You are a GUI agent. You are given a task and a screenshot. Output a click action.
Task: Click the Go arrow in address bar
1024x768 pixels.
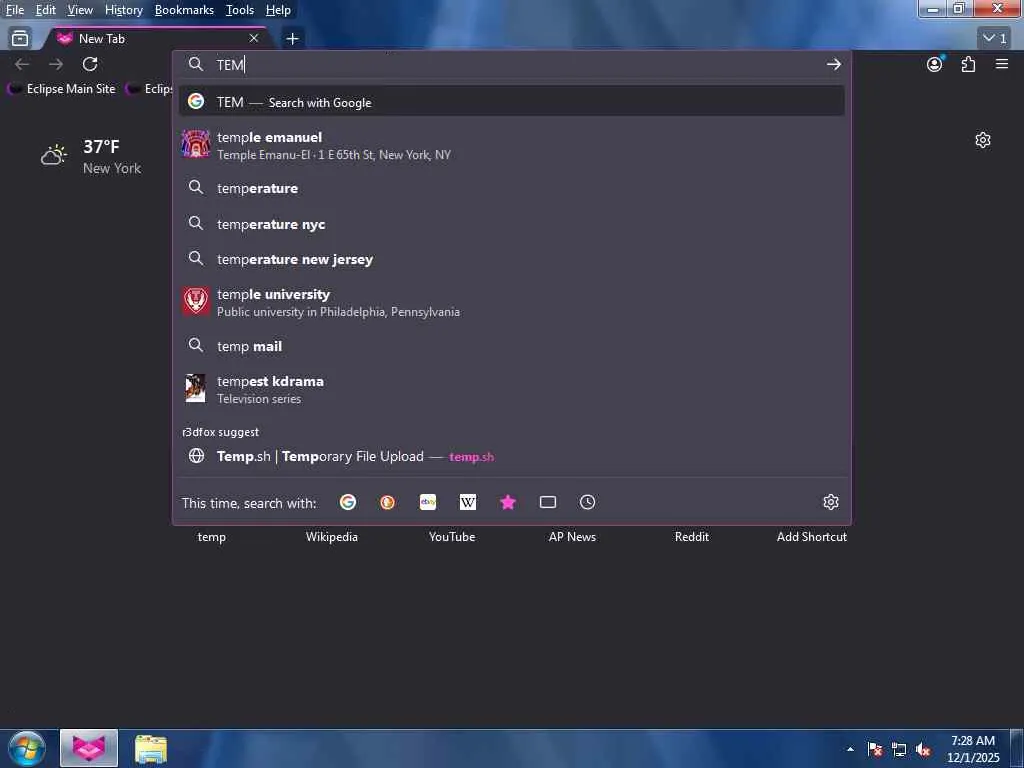[833, 64]
